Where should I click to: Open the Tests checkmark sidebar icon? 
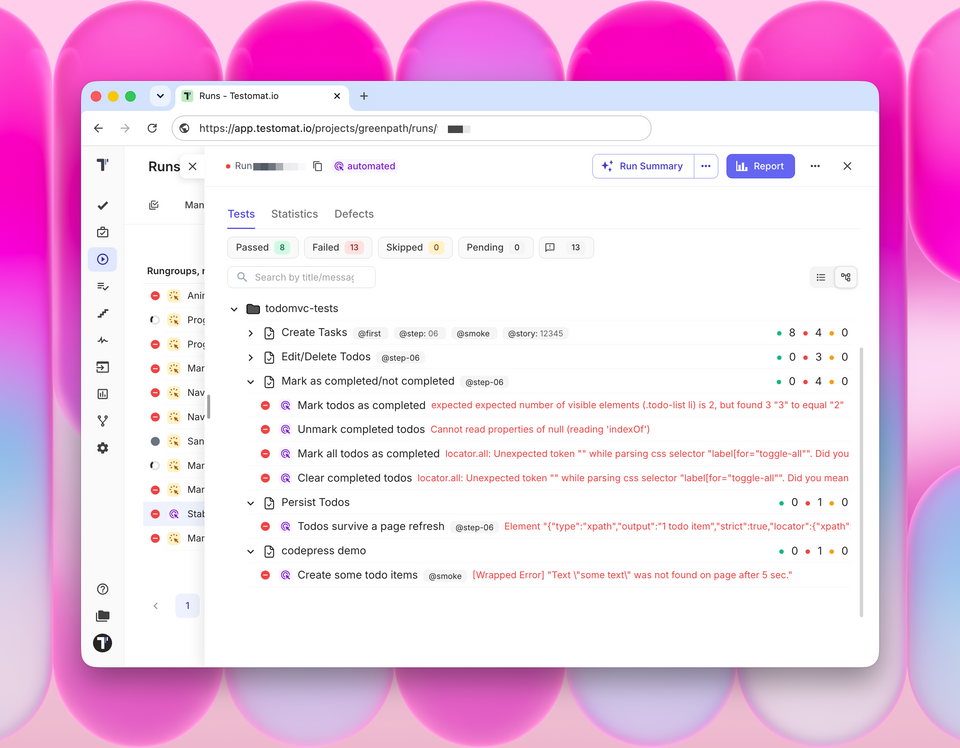pyautogui.click(x=102, y=206)
